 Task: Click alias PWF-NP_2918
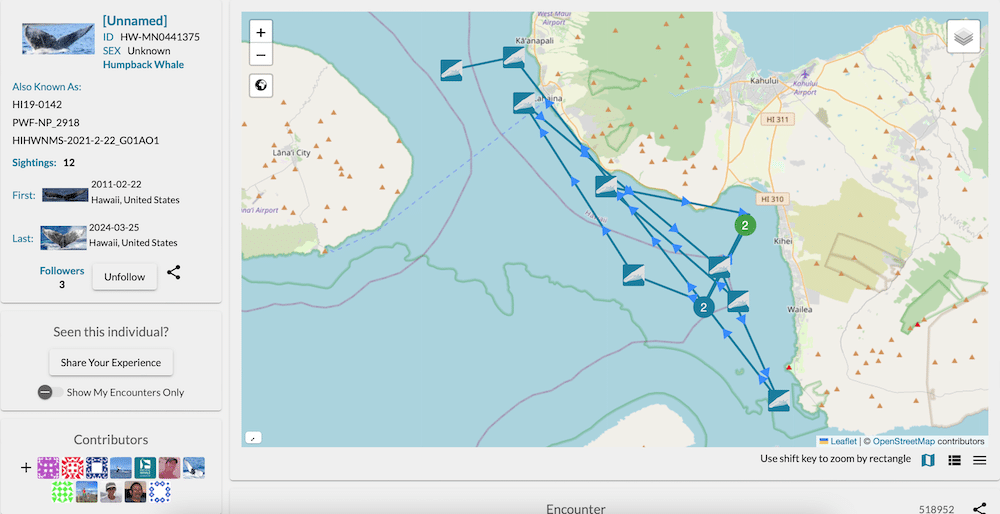[x=46, y=122]
